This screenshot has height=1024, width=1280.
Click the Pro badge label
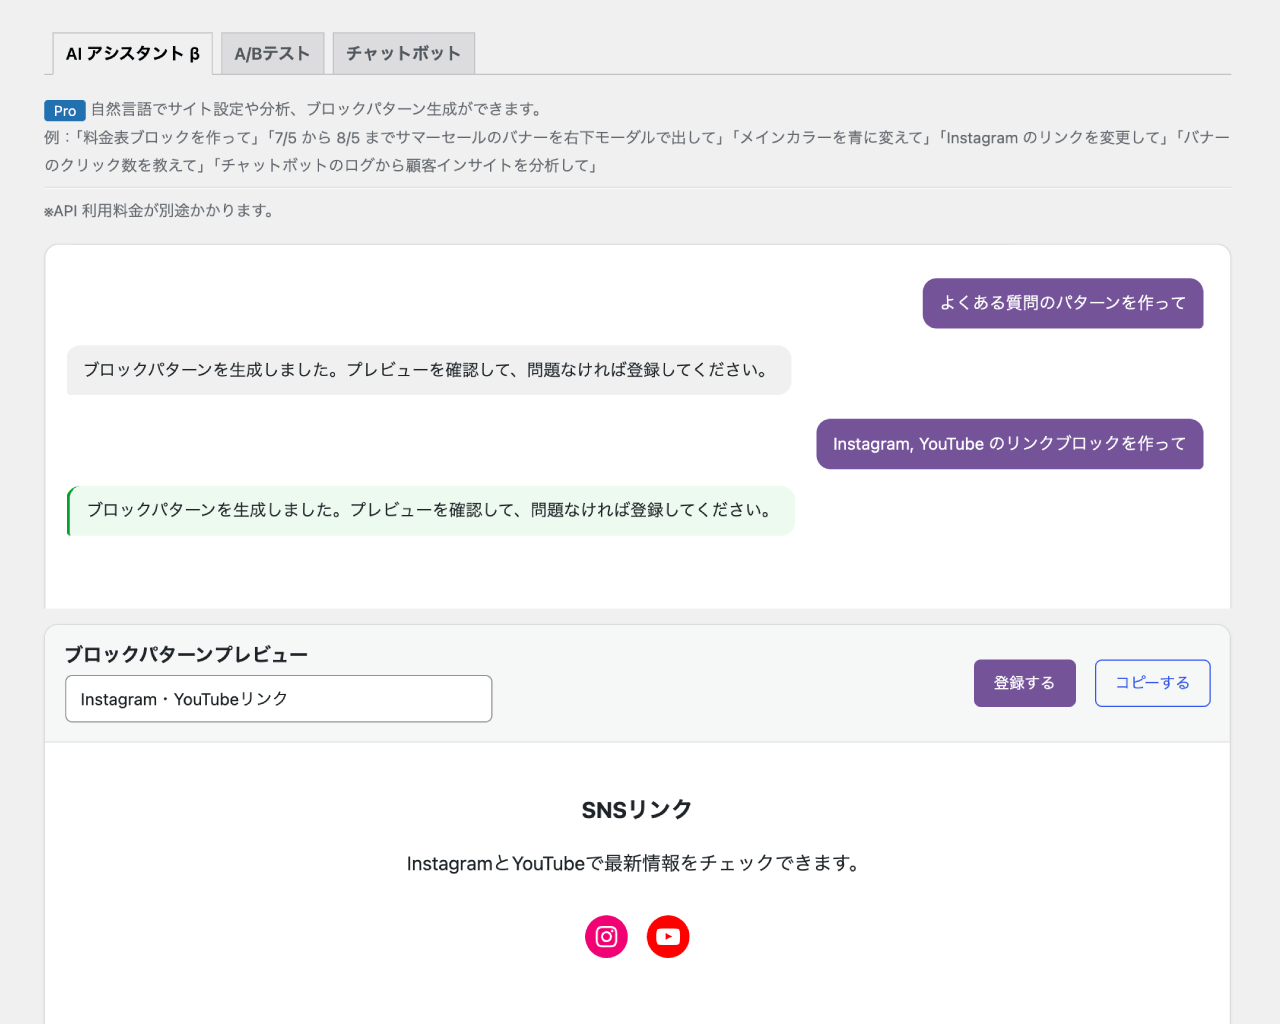click(x=65, y=110)
